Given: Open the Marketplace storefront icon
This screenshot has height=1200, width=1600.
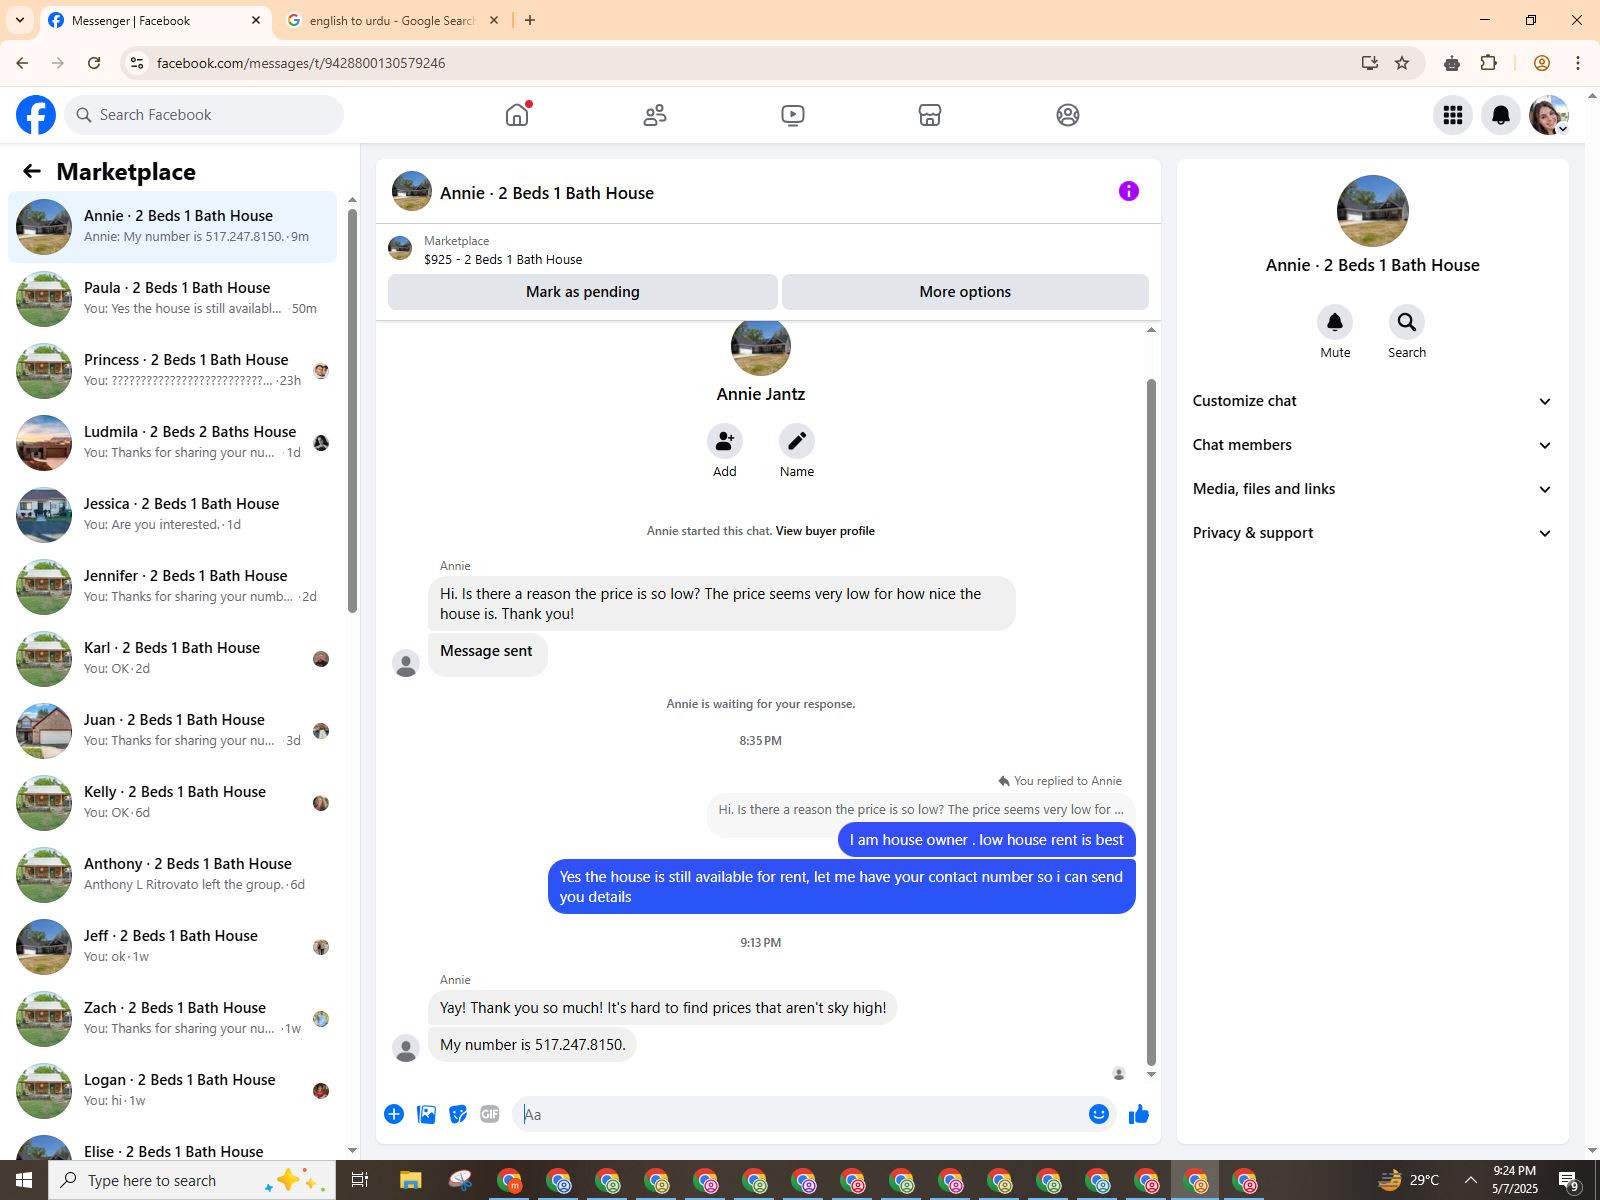Looking at the screenshot, I should point(930,115).
